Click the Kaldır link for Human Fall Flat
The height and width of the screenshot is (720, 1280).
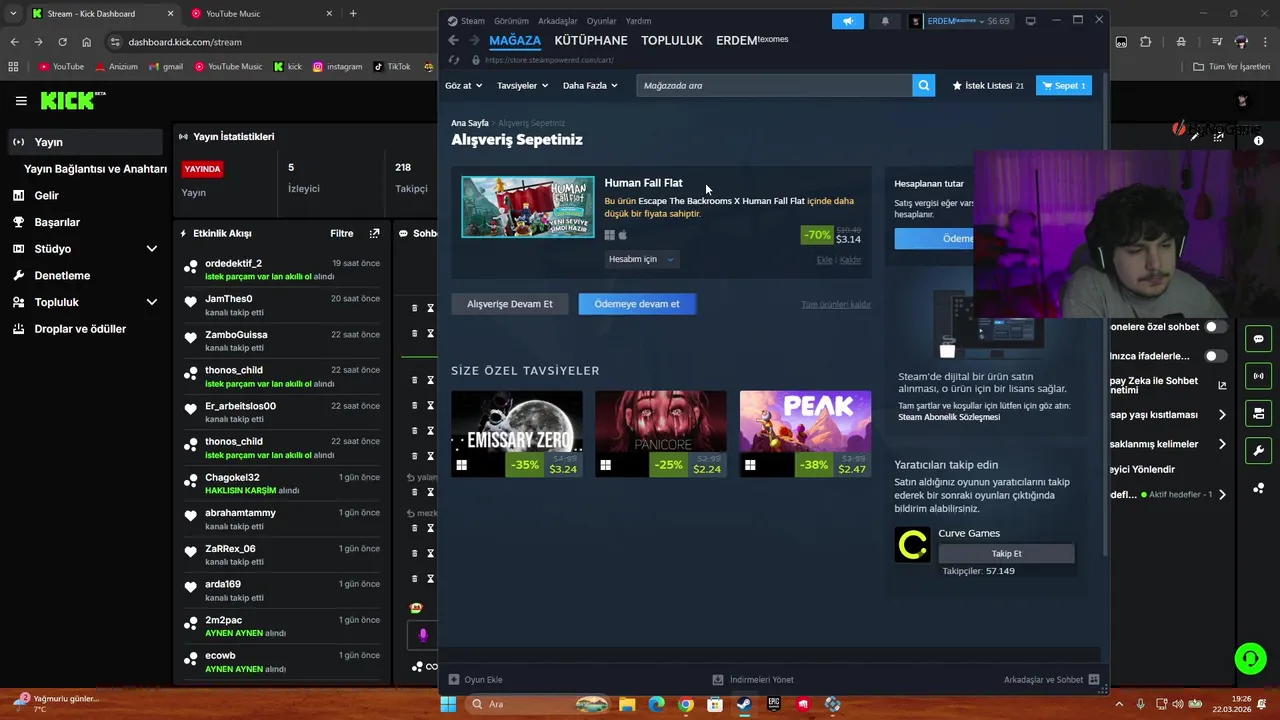(x=850, y=260)
